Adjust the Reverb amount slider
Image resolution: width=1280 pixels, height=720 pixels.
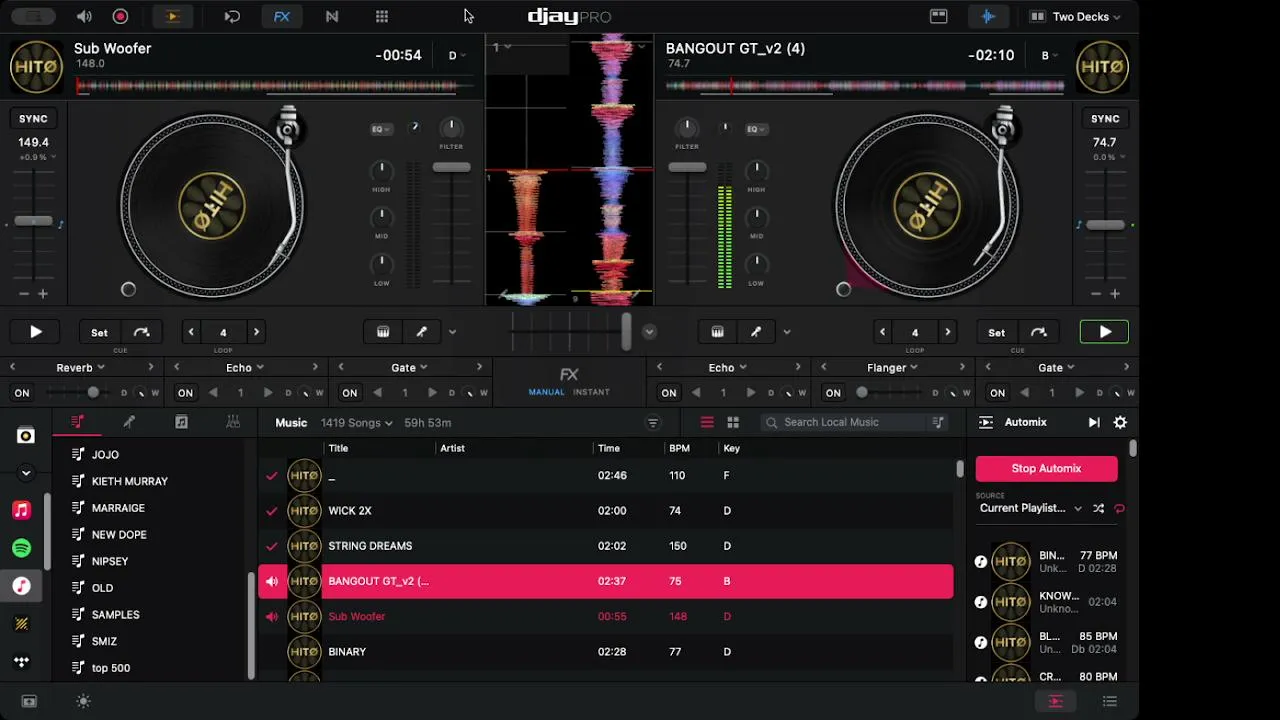[93, 393]
